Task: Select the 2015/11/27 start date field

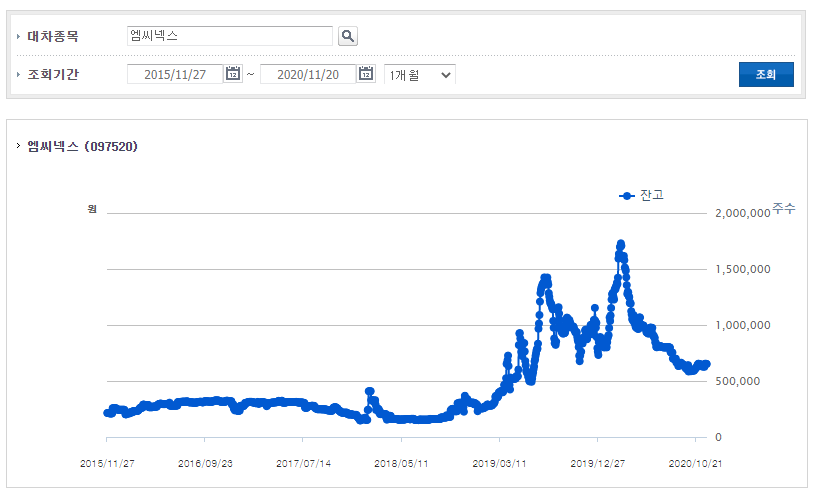Action: click(x=175, y=74)
